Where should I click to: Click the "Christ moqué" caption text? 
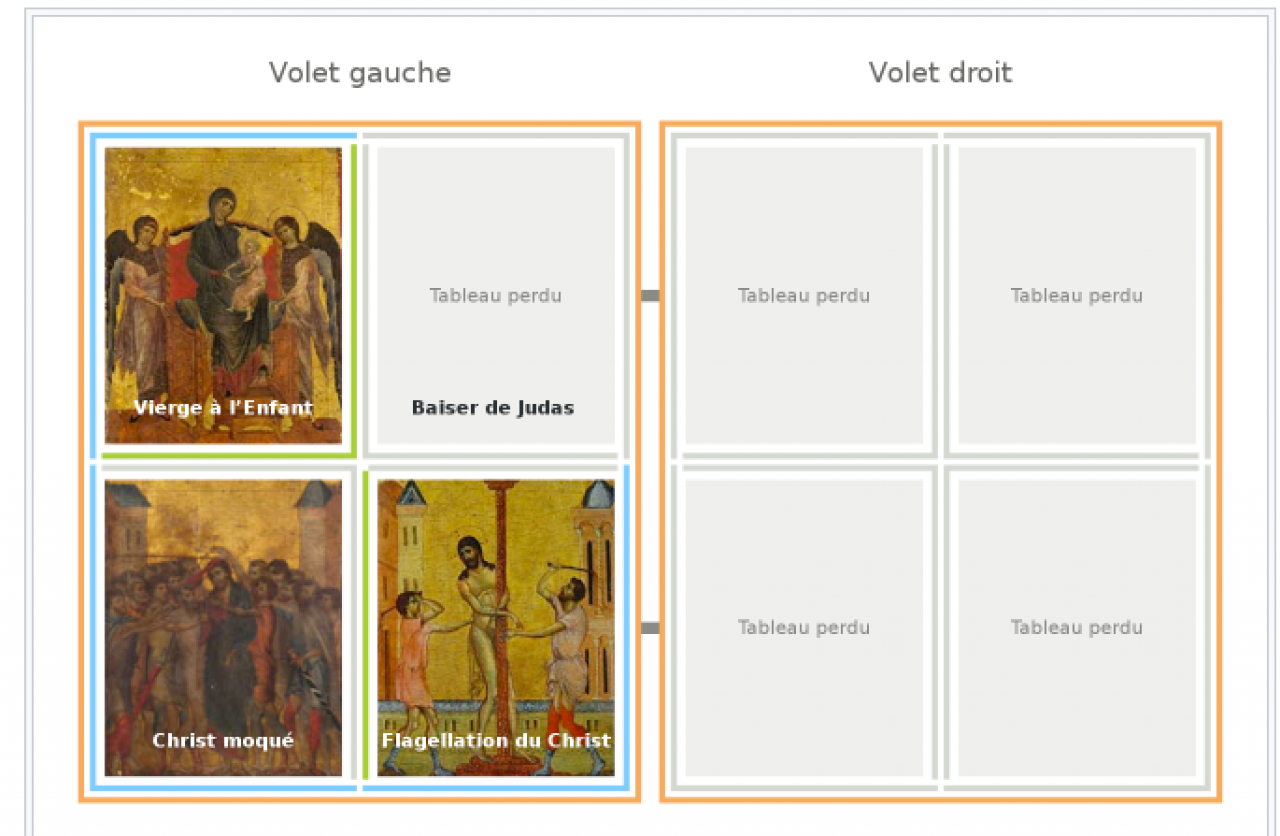223,741
